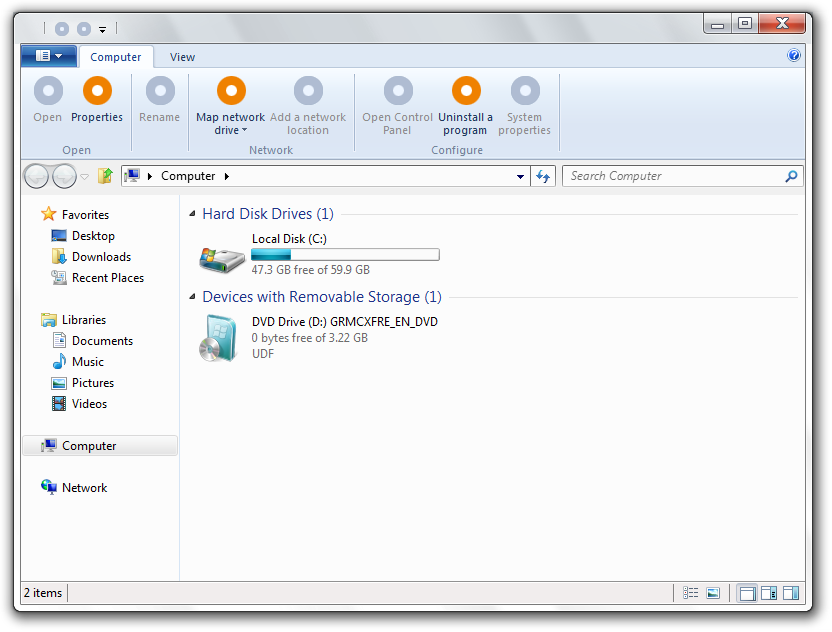Click the '2 items' status text
Image resolution: width=832 pixels, height=632 pixels.
tap(43, 593)
